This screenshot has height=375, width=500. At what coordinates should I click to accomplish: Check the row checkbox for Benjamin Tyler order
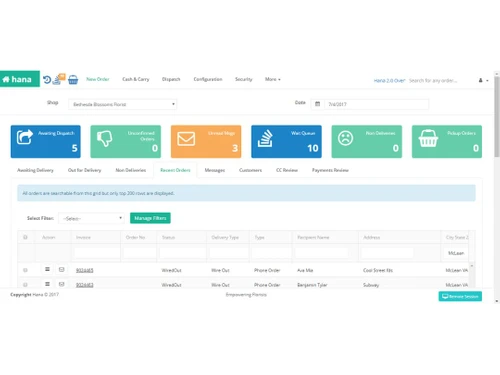click(x=25, y=285)
